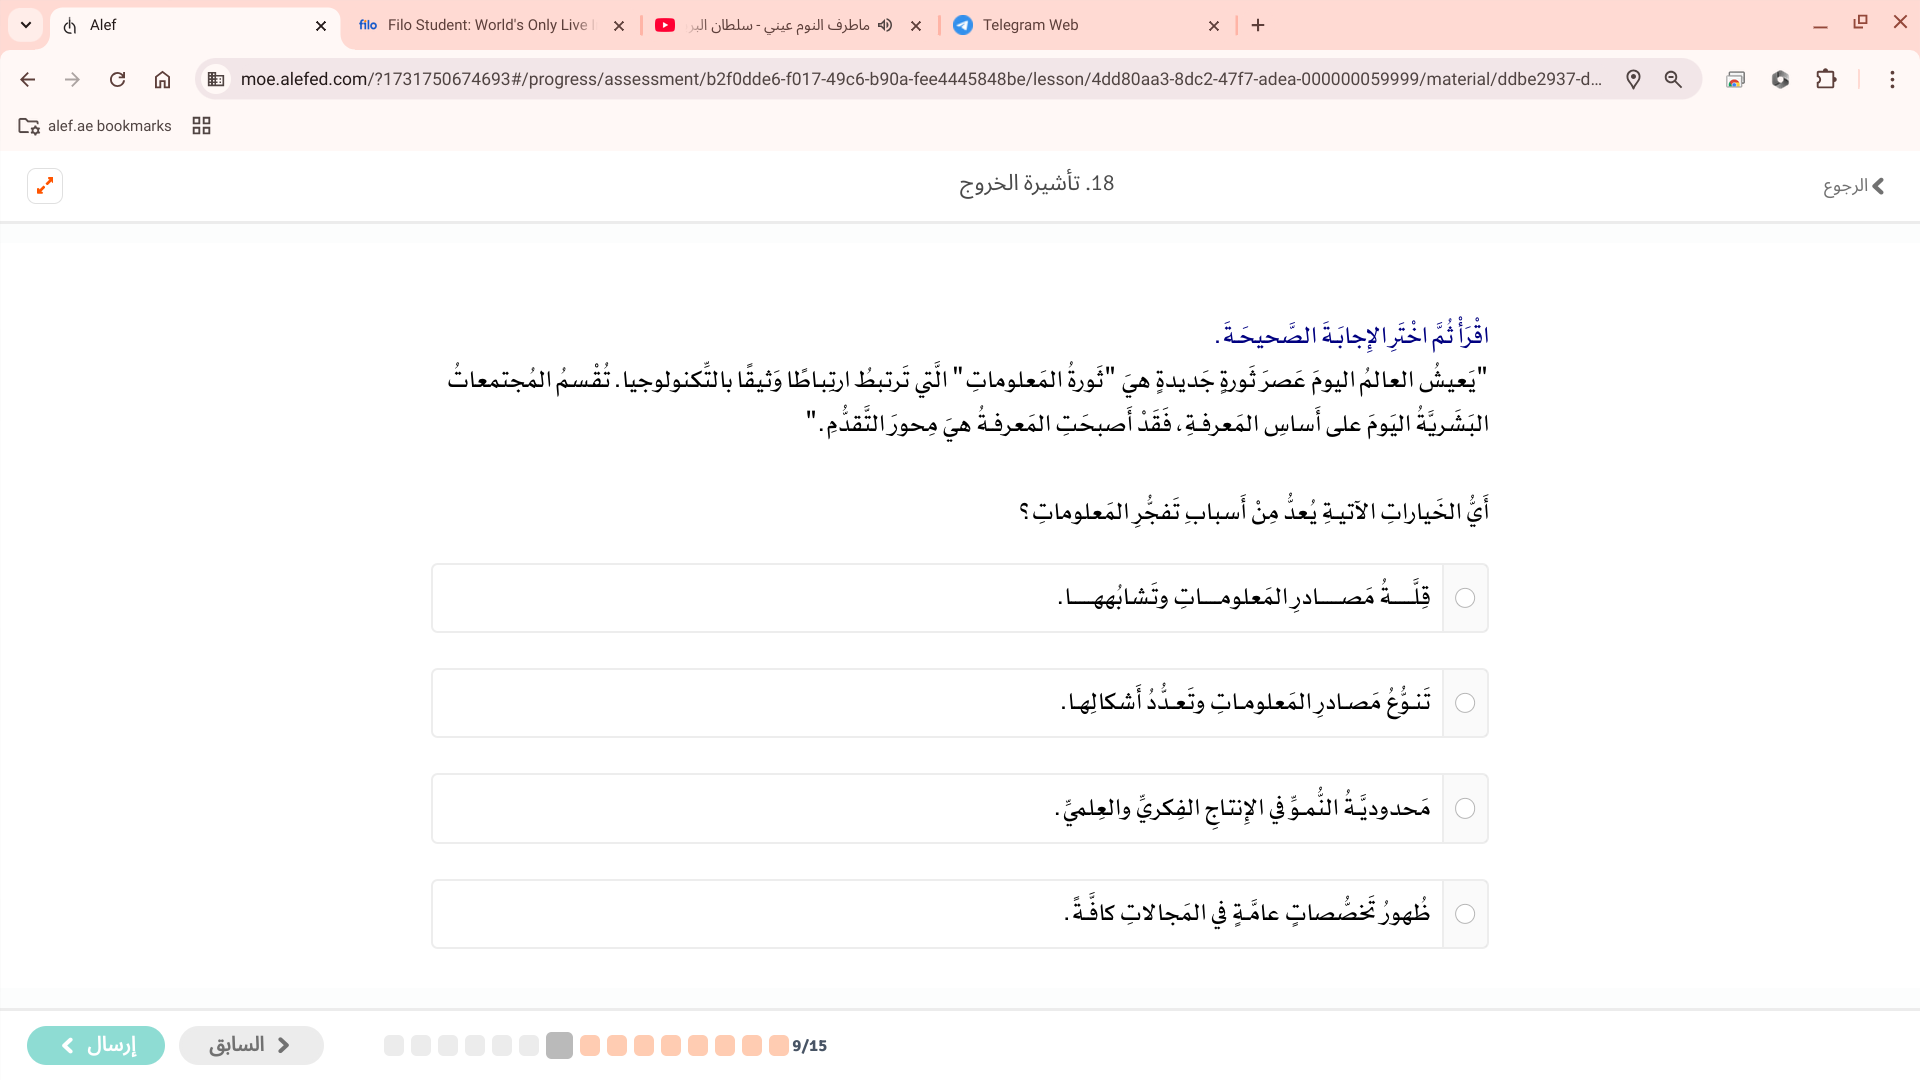Image resolution: width=1920 pixels, height=1080 pixels.
Task: Open tab search dropdown arrow
Action: tap(26, 25)
